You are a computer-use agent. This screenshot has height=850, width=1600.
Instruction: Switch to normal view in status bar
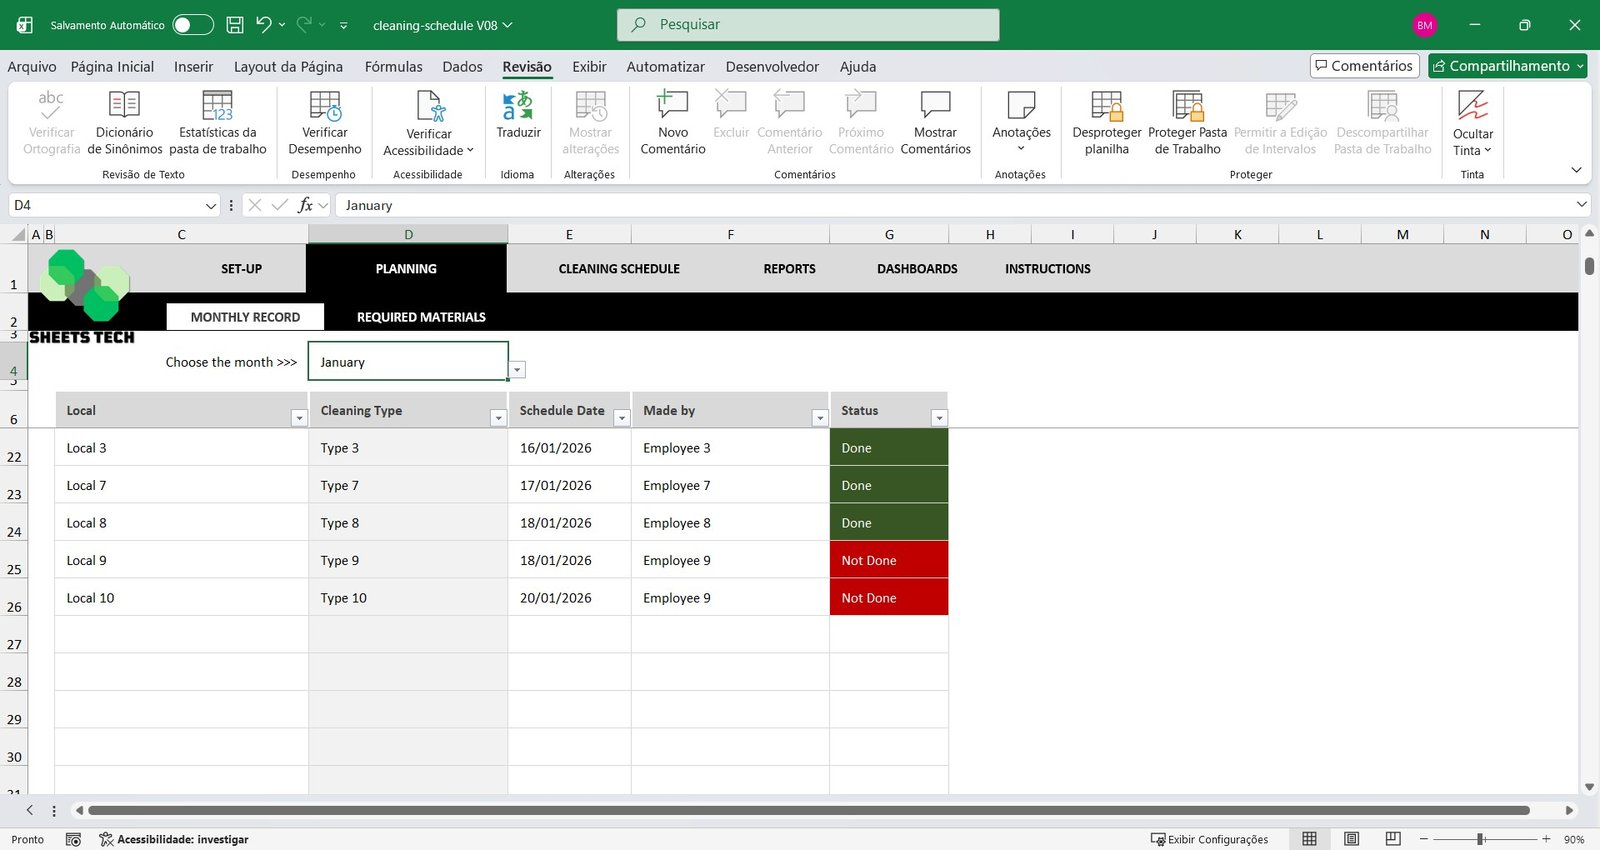point(1309,839)
